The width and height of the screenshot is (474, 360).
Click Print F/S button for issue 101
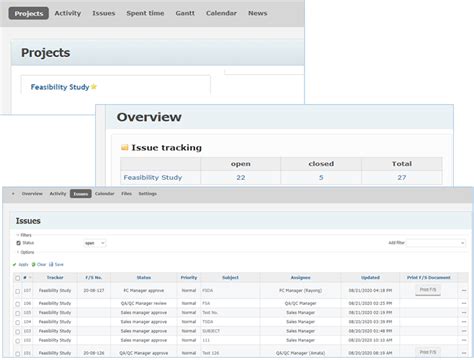click(x=428, y=352)
